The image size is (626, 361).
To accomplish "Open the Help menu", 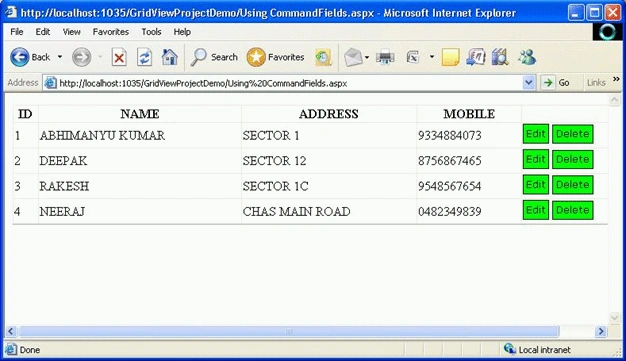I will click(x=182, y=32).
